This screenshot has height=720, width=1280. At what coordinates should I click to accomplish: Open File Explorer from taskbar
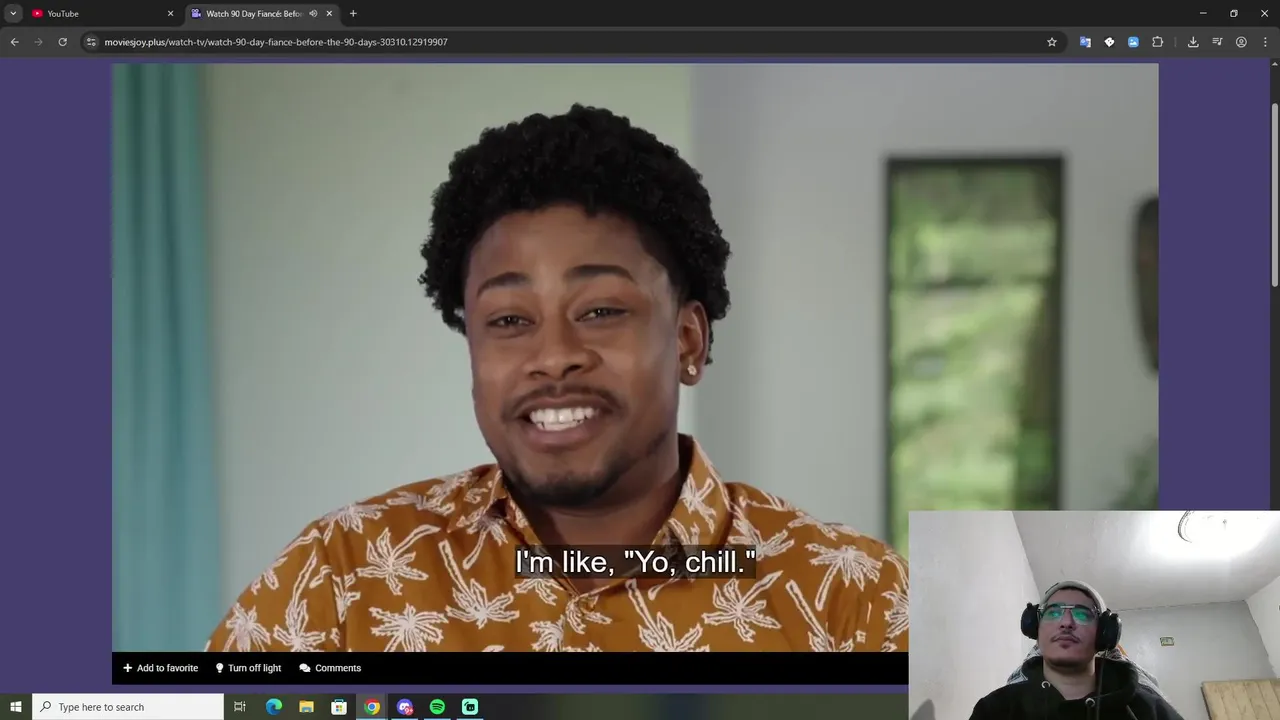tap(306, 707)
